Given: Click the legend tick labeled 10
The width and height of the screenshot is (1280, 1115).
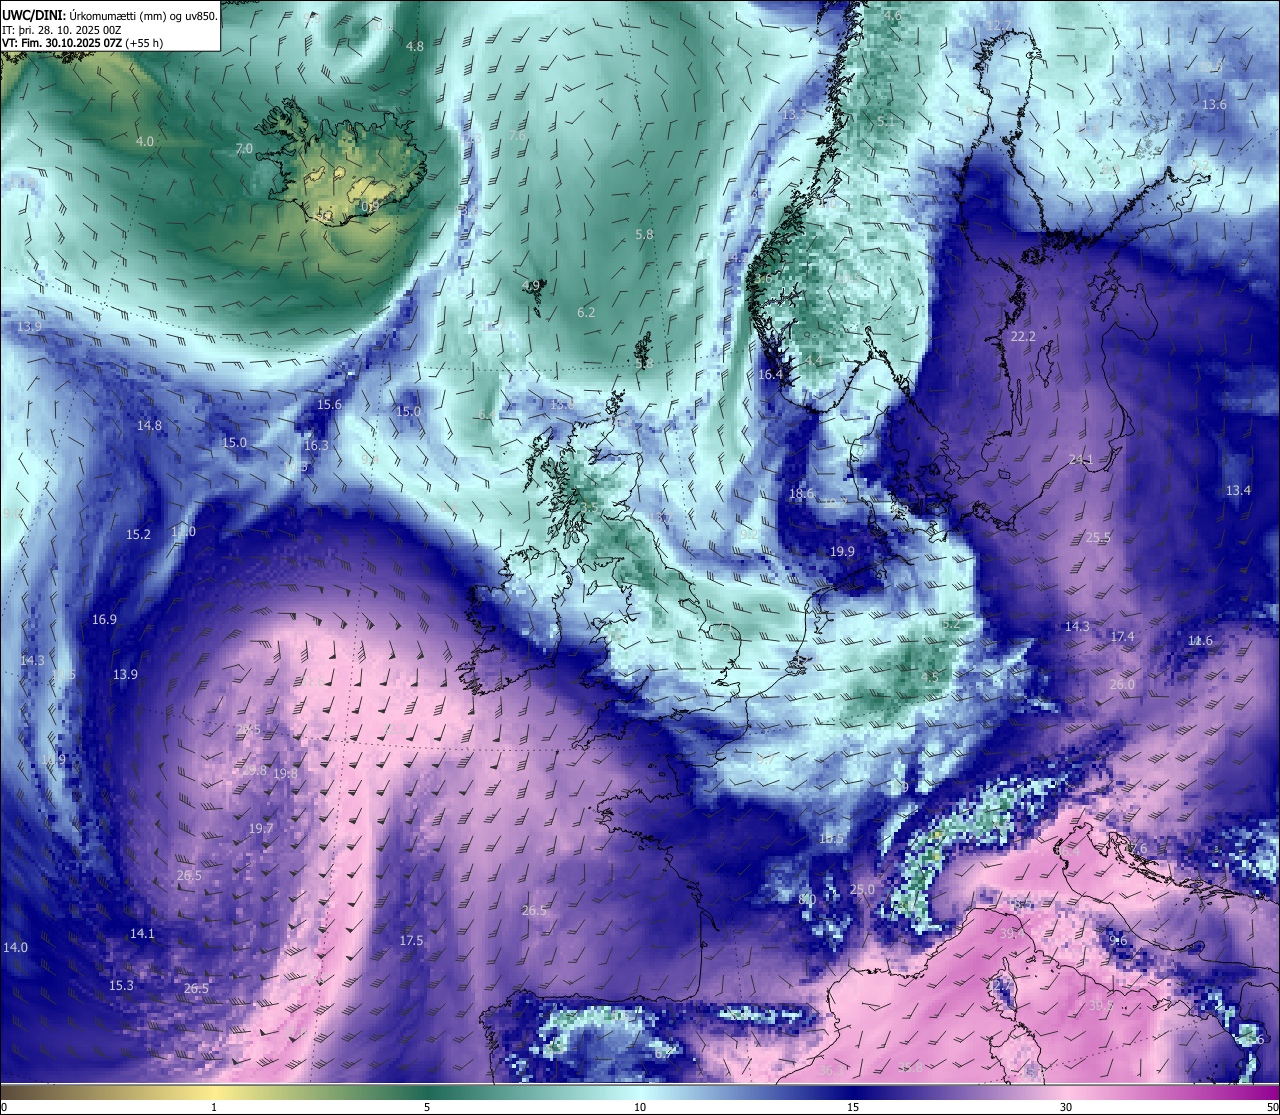Looking at the screenshot, I should point(640,1107).
